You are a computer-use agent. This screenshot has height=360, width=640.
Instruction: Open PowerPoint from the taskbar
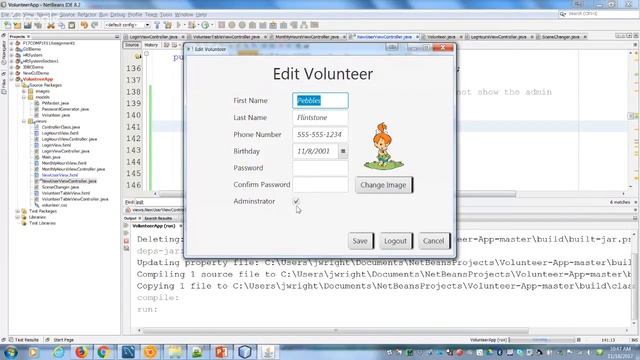click(x=221, y=352)
